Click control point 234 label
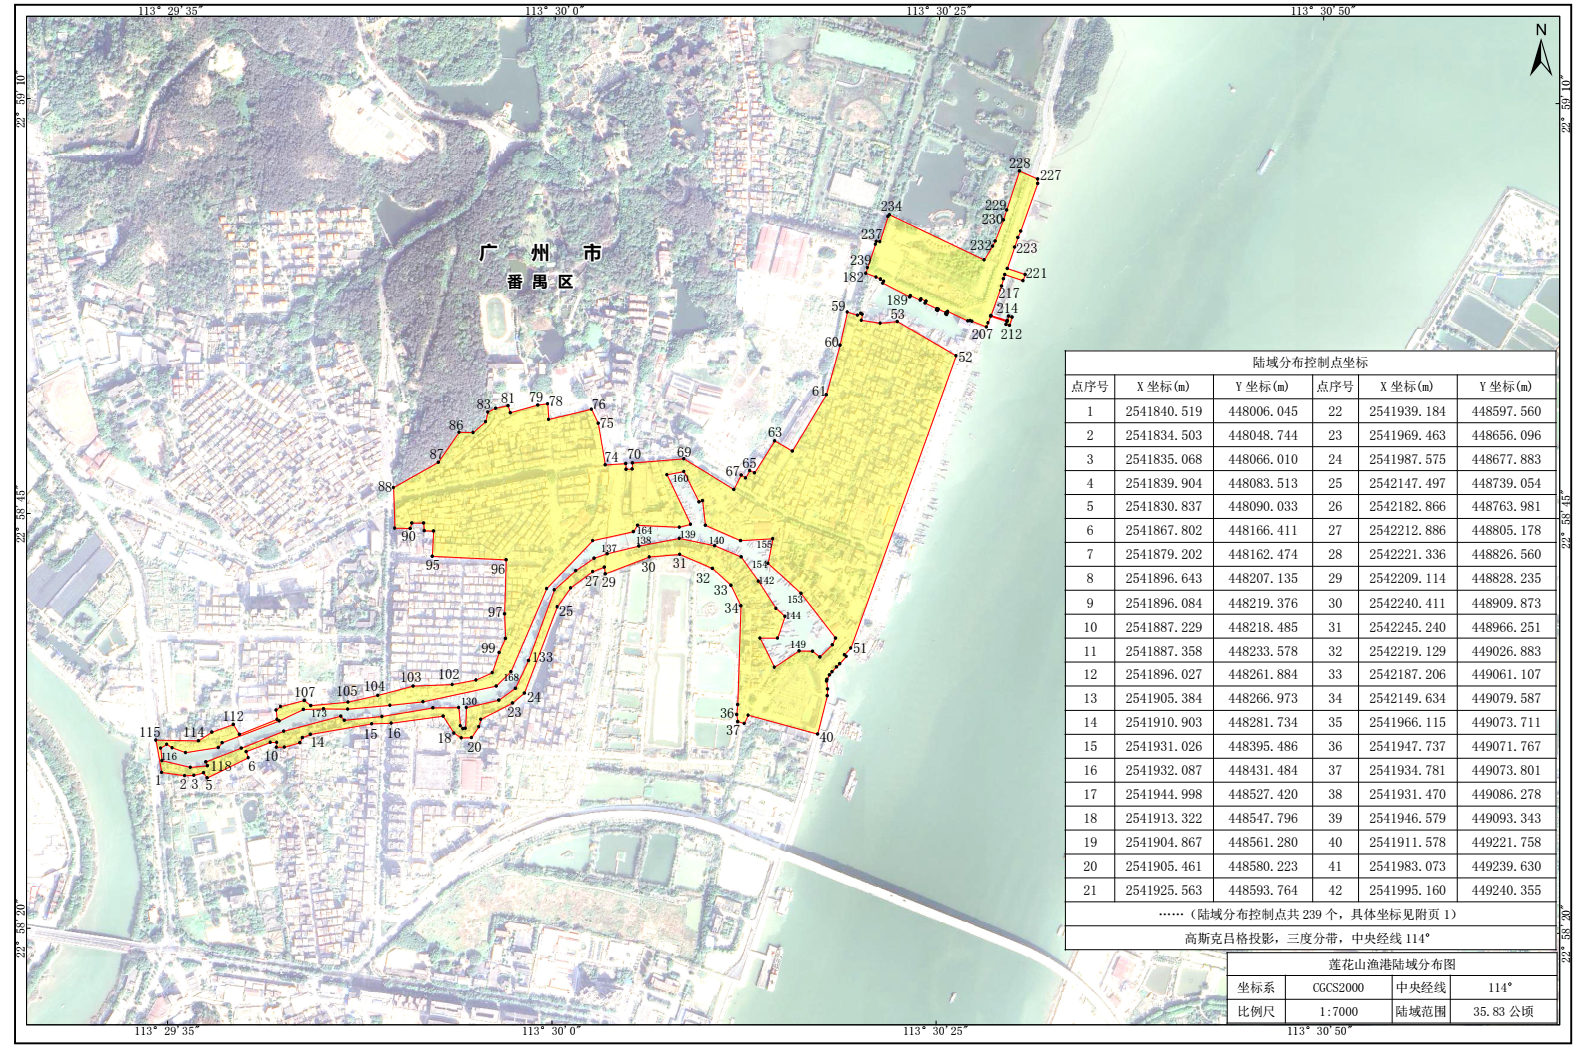1586x1058 pixels. coord(890,207)
